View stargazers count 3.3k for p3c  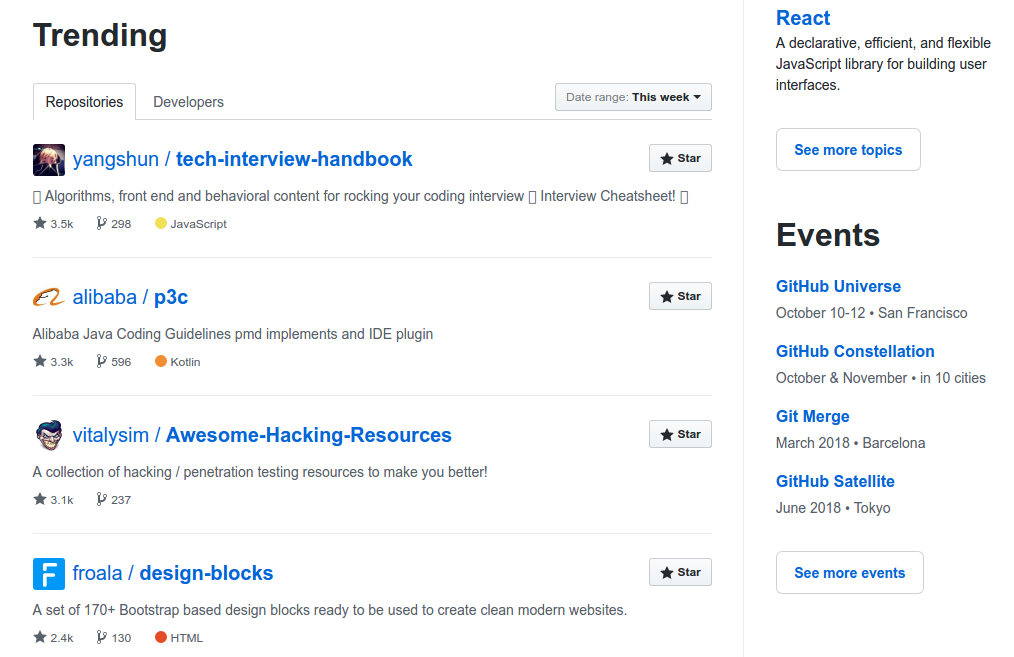(x=53, y=361)
